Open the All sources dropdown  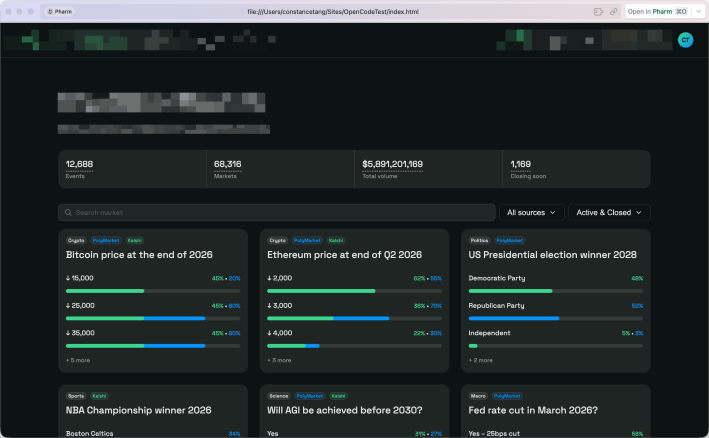531,213
